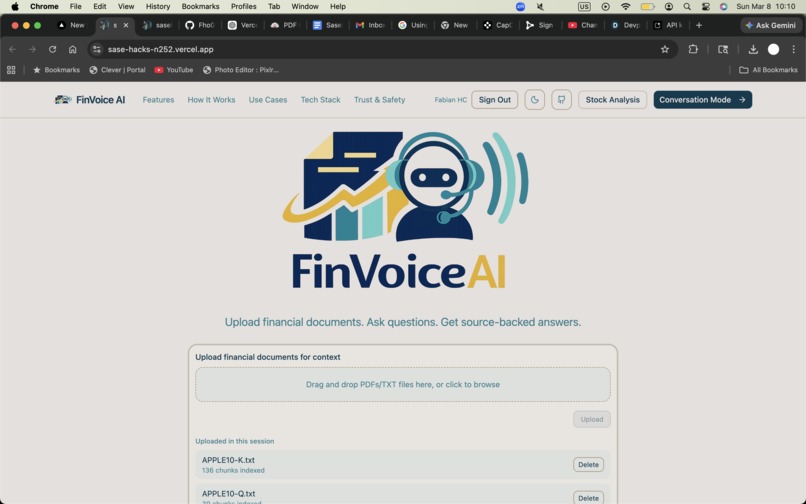Switch to the Vercel tab
Screen dimensions: 806x504
pyautogui.click(x=242, y=25)
